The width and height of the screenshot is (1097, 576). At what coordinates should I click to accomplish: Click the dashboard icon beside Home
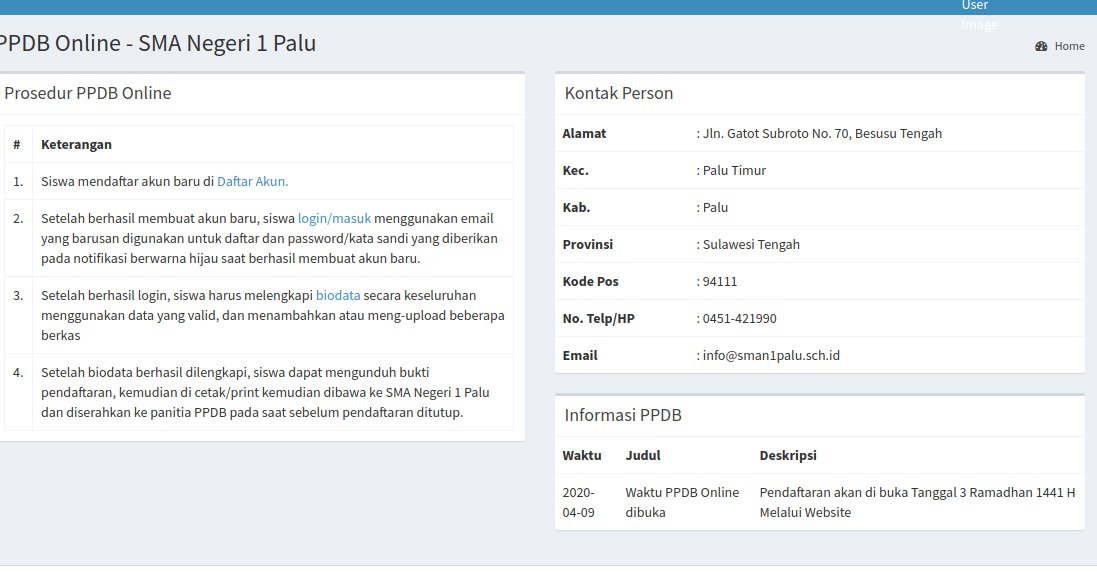1041,46
